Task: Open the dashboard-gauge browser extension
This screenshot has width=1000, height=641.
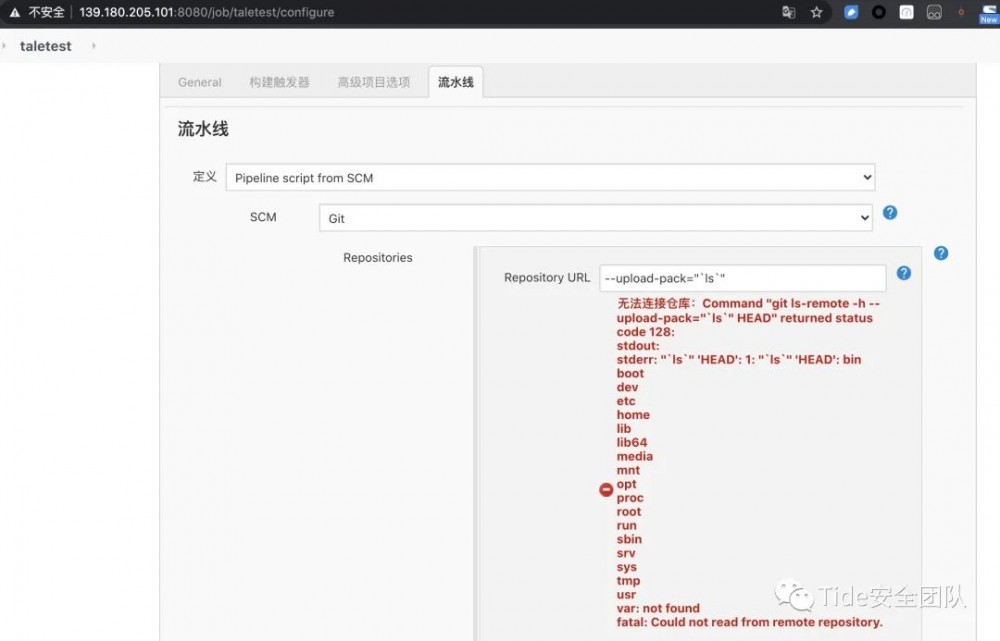Action: [x=906, y=11]
